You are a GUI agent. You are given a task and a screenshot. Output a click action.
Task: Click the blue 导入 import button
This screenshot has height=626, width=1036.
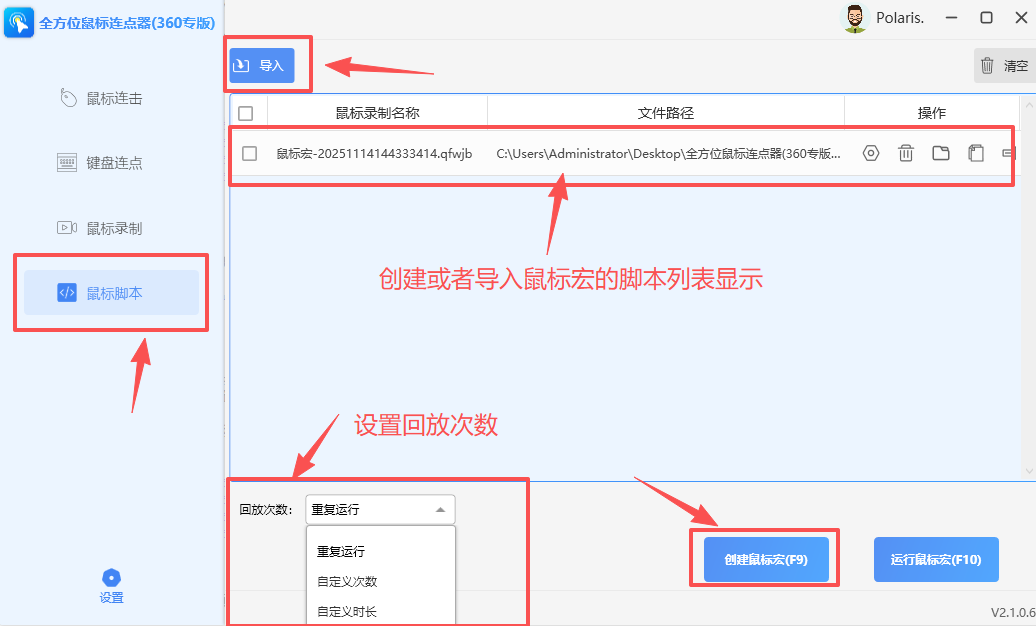coord(262,66)
